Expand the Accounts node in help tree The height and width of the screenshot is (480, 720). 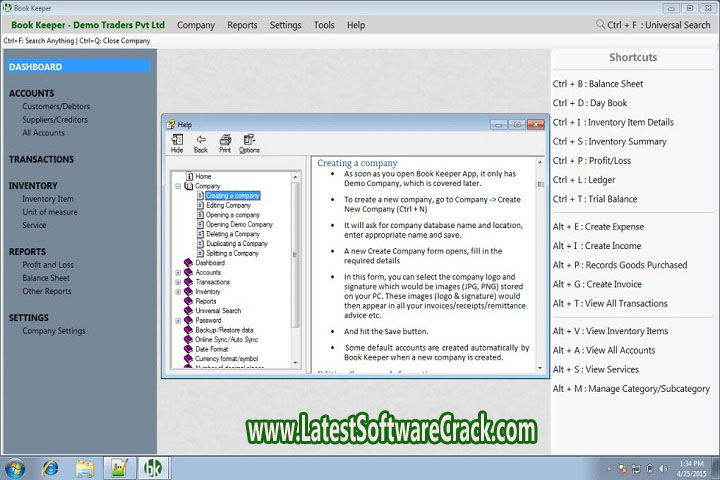[x=178, y=272]
